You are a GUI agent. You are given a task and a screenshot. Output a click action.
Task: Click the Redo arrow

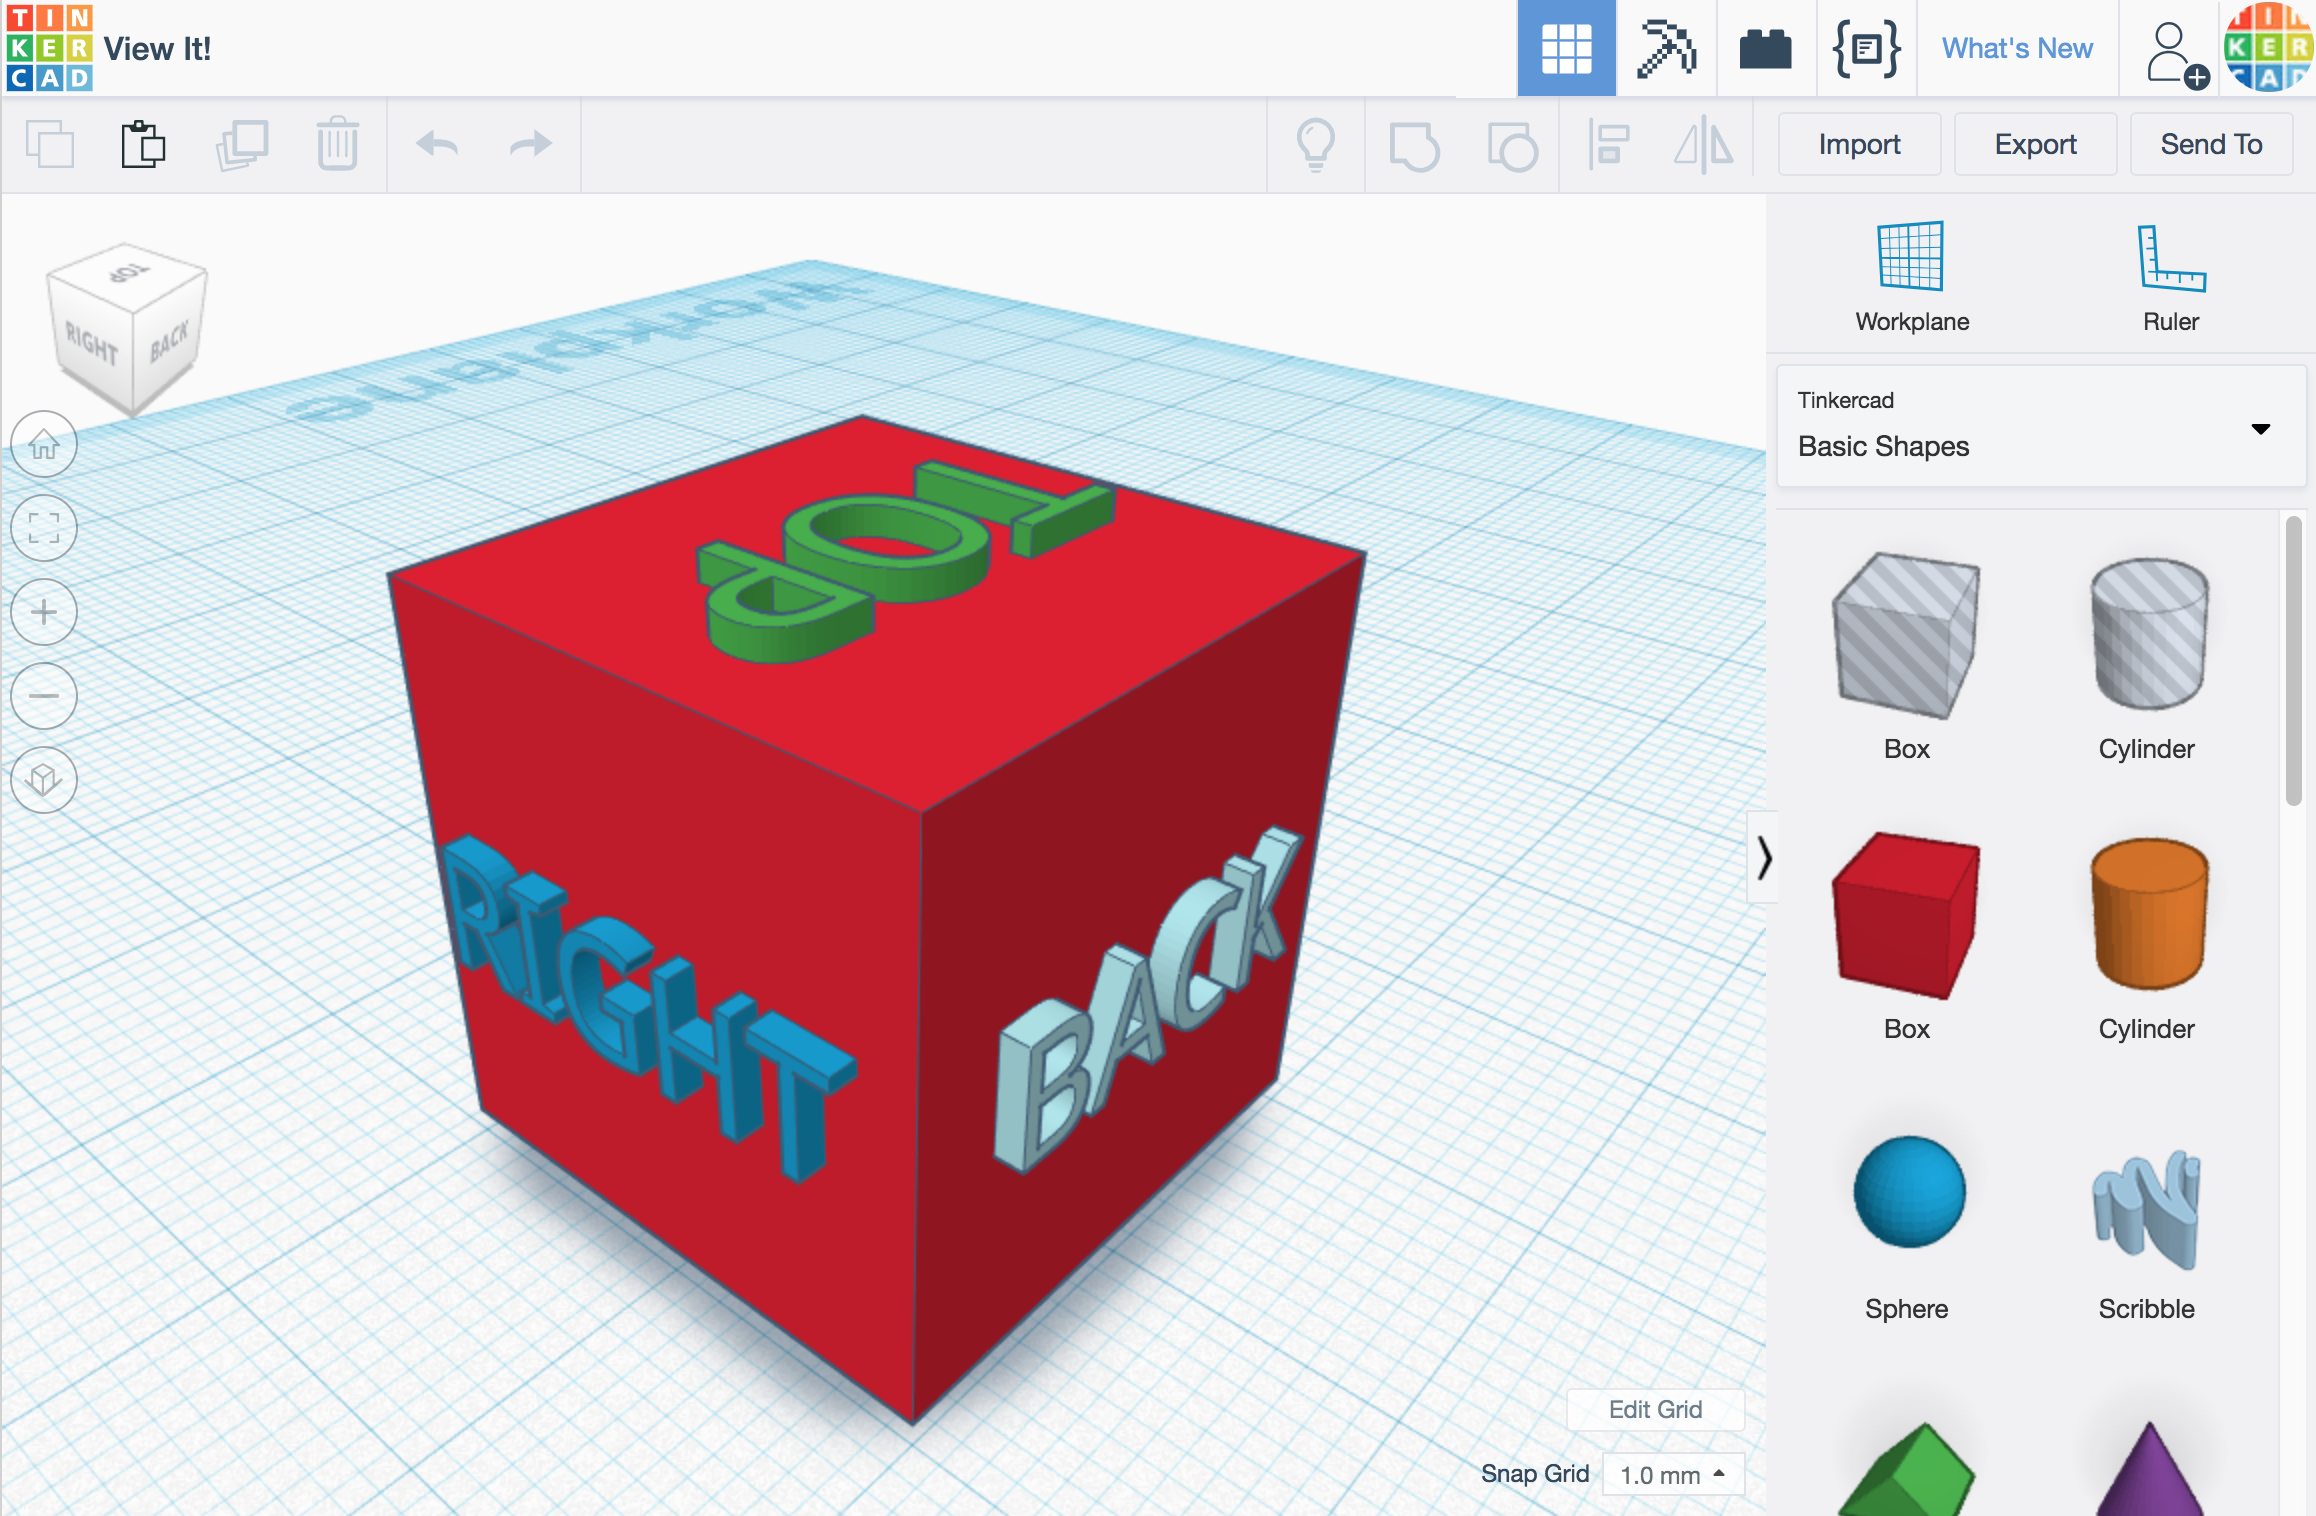[x=531, y=144]
